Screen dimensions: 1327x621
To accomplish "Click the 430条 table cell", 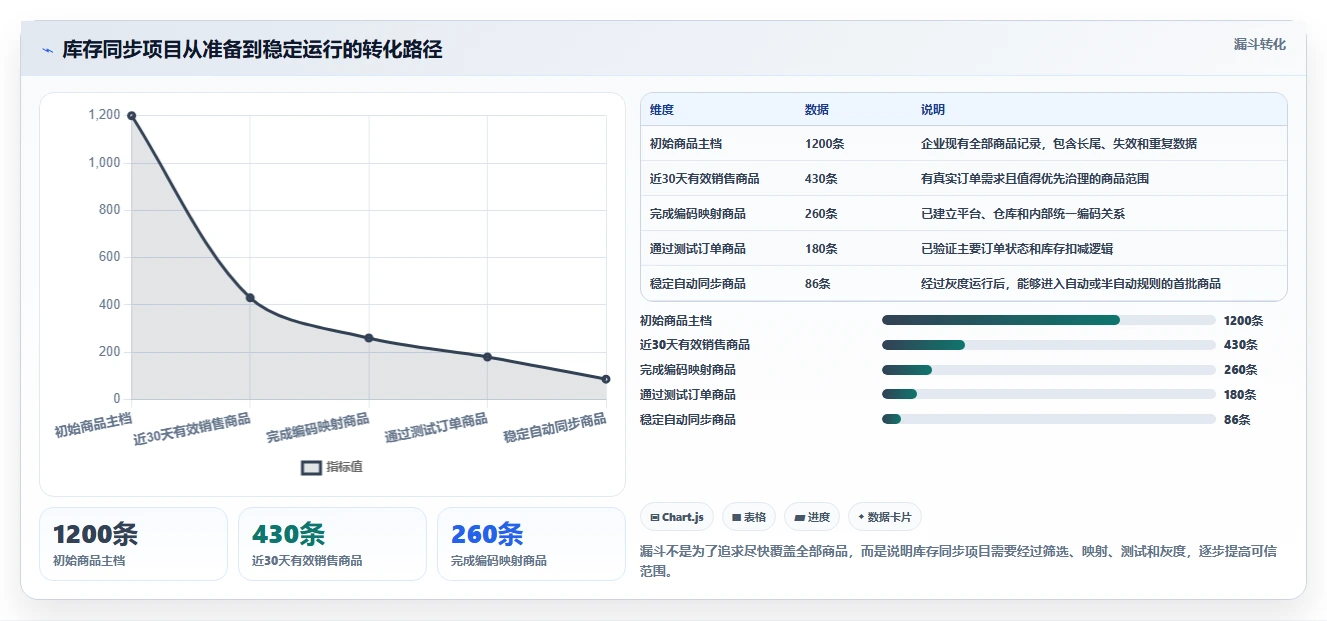I will coord(822,179).
